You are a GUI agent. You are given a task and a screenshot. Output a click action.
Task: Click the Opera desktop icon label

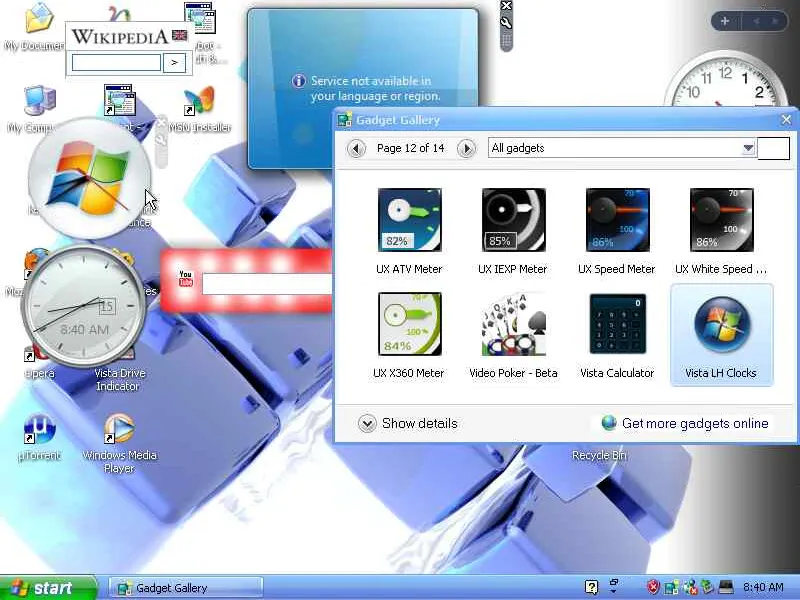tap(40, 373)
